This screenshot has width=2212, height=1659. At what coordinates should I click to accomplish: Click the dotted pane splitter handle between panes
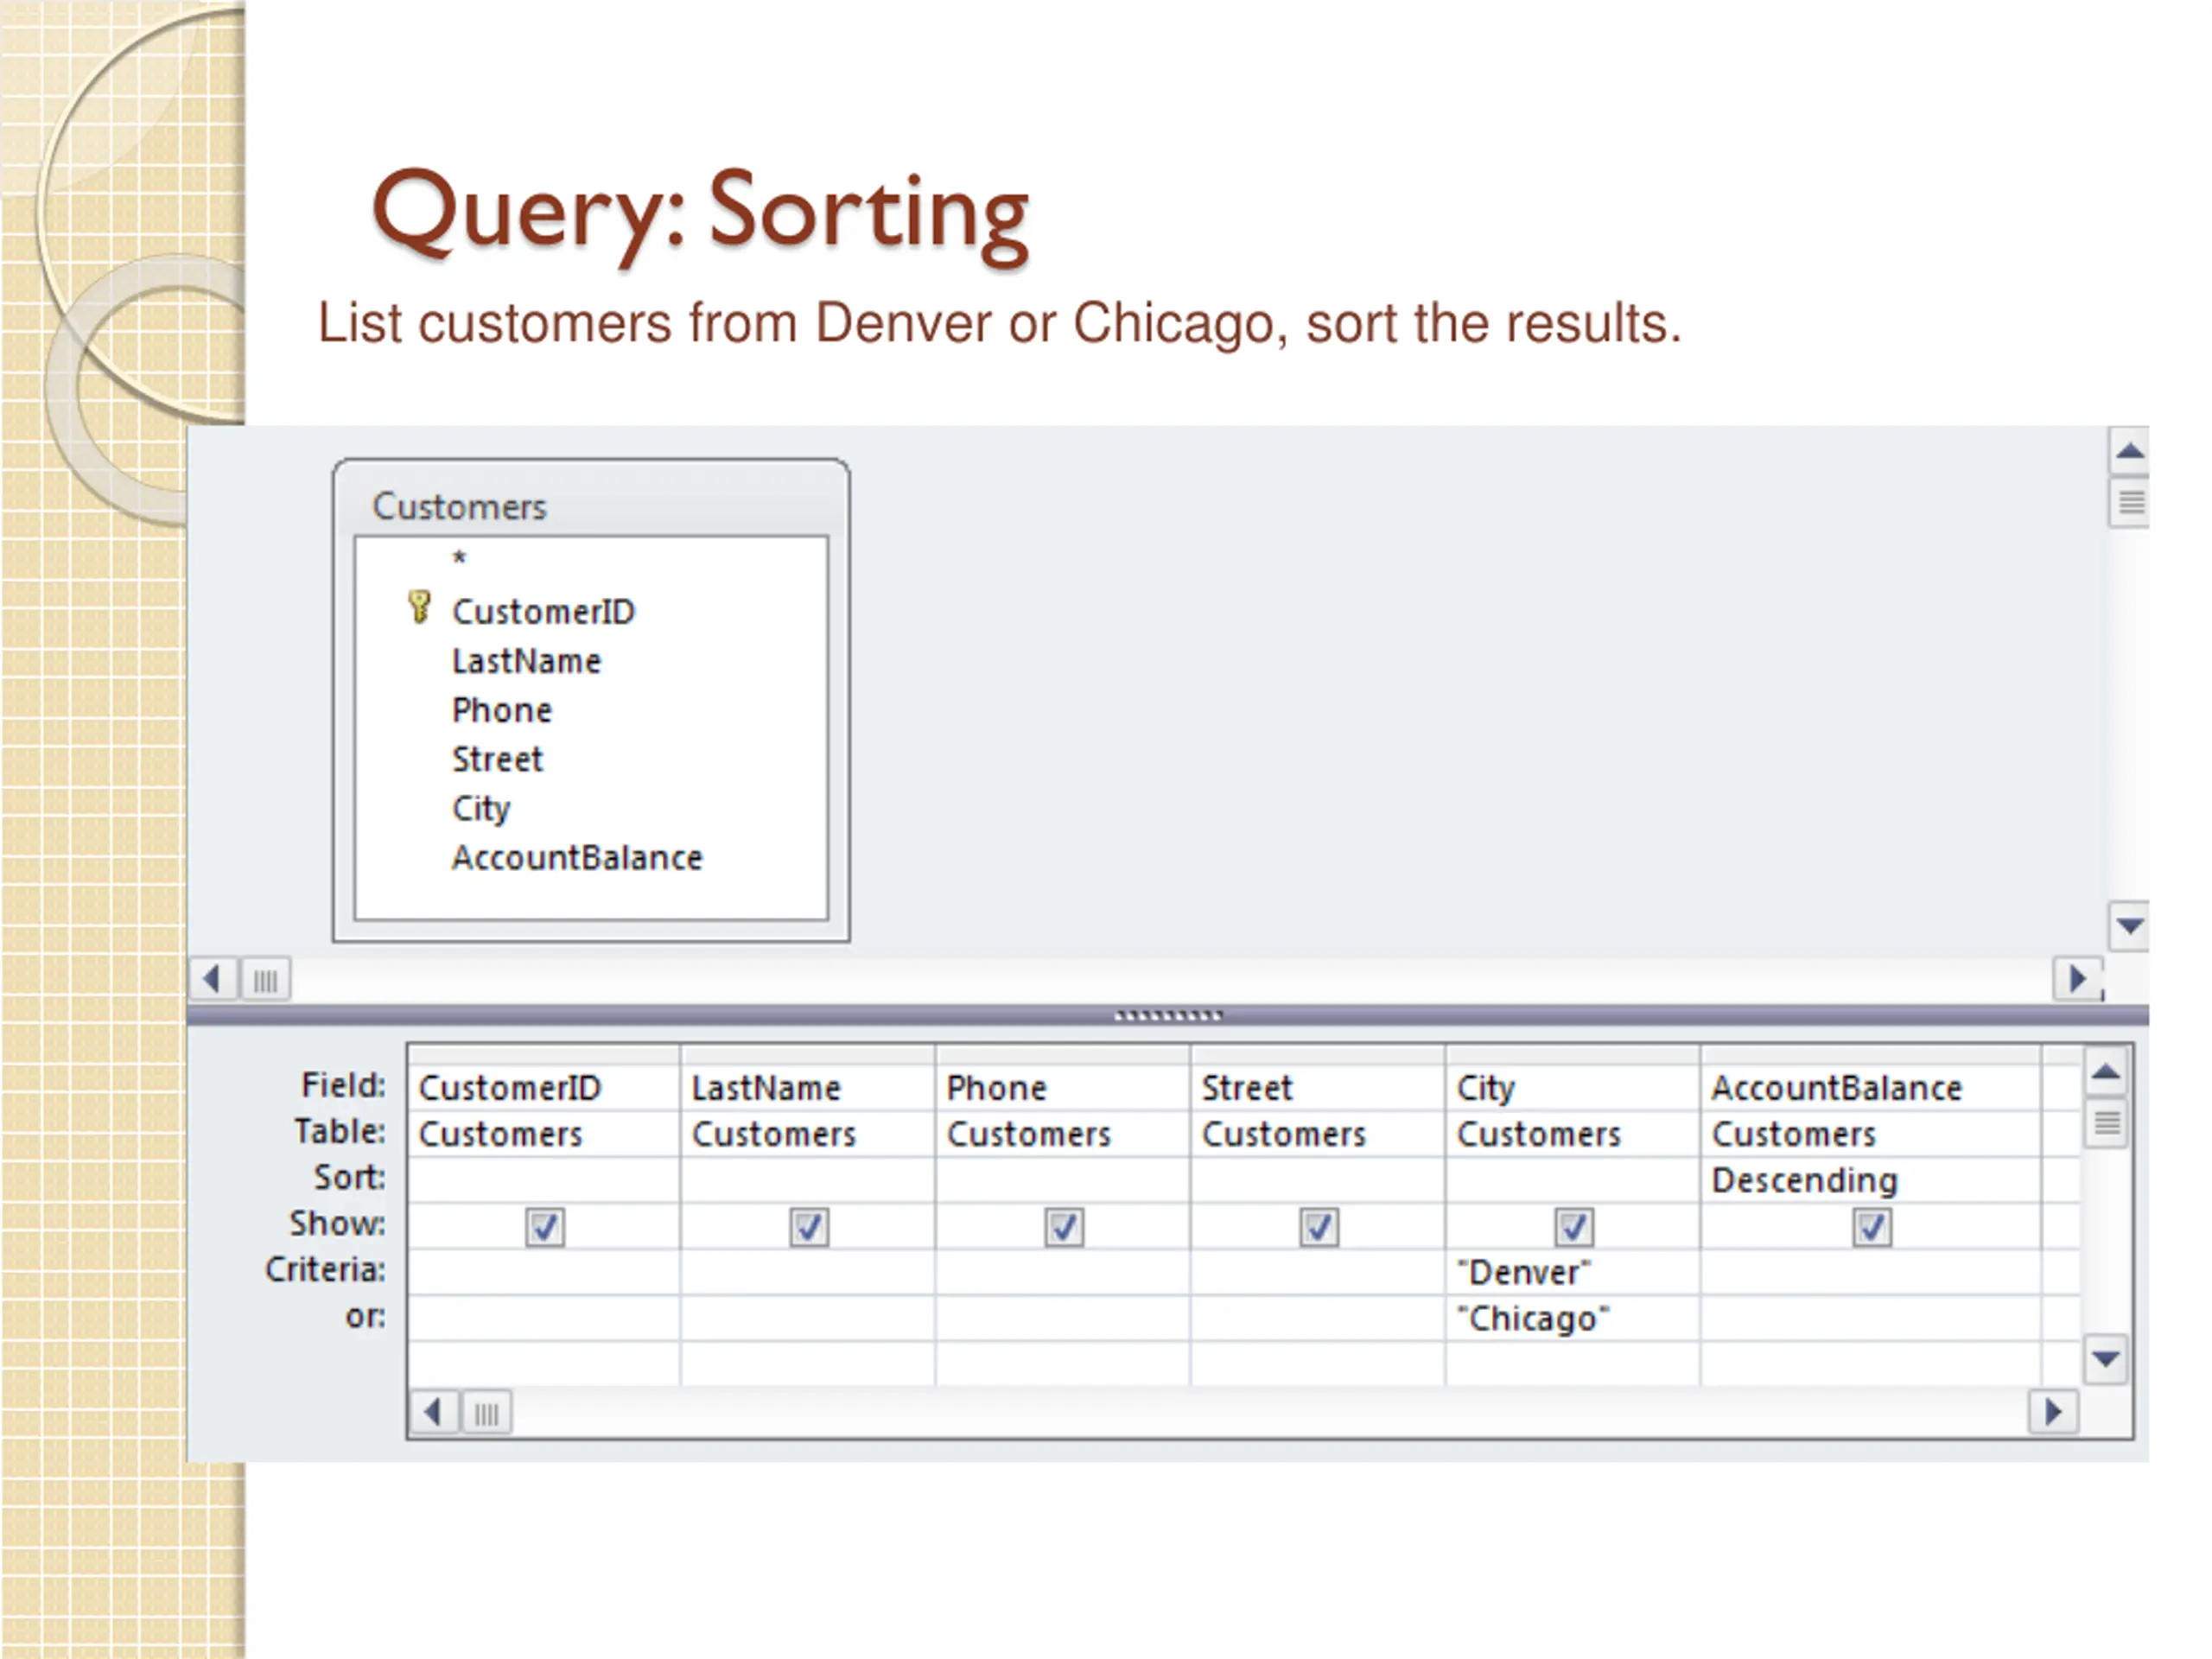coord(1168,1016)
